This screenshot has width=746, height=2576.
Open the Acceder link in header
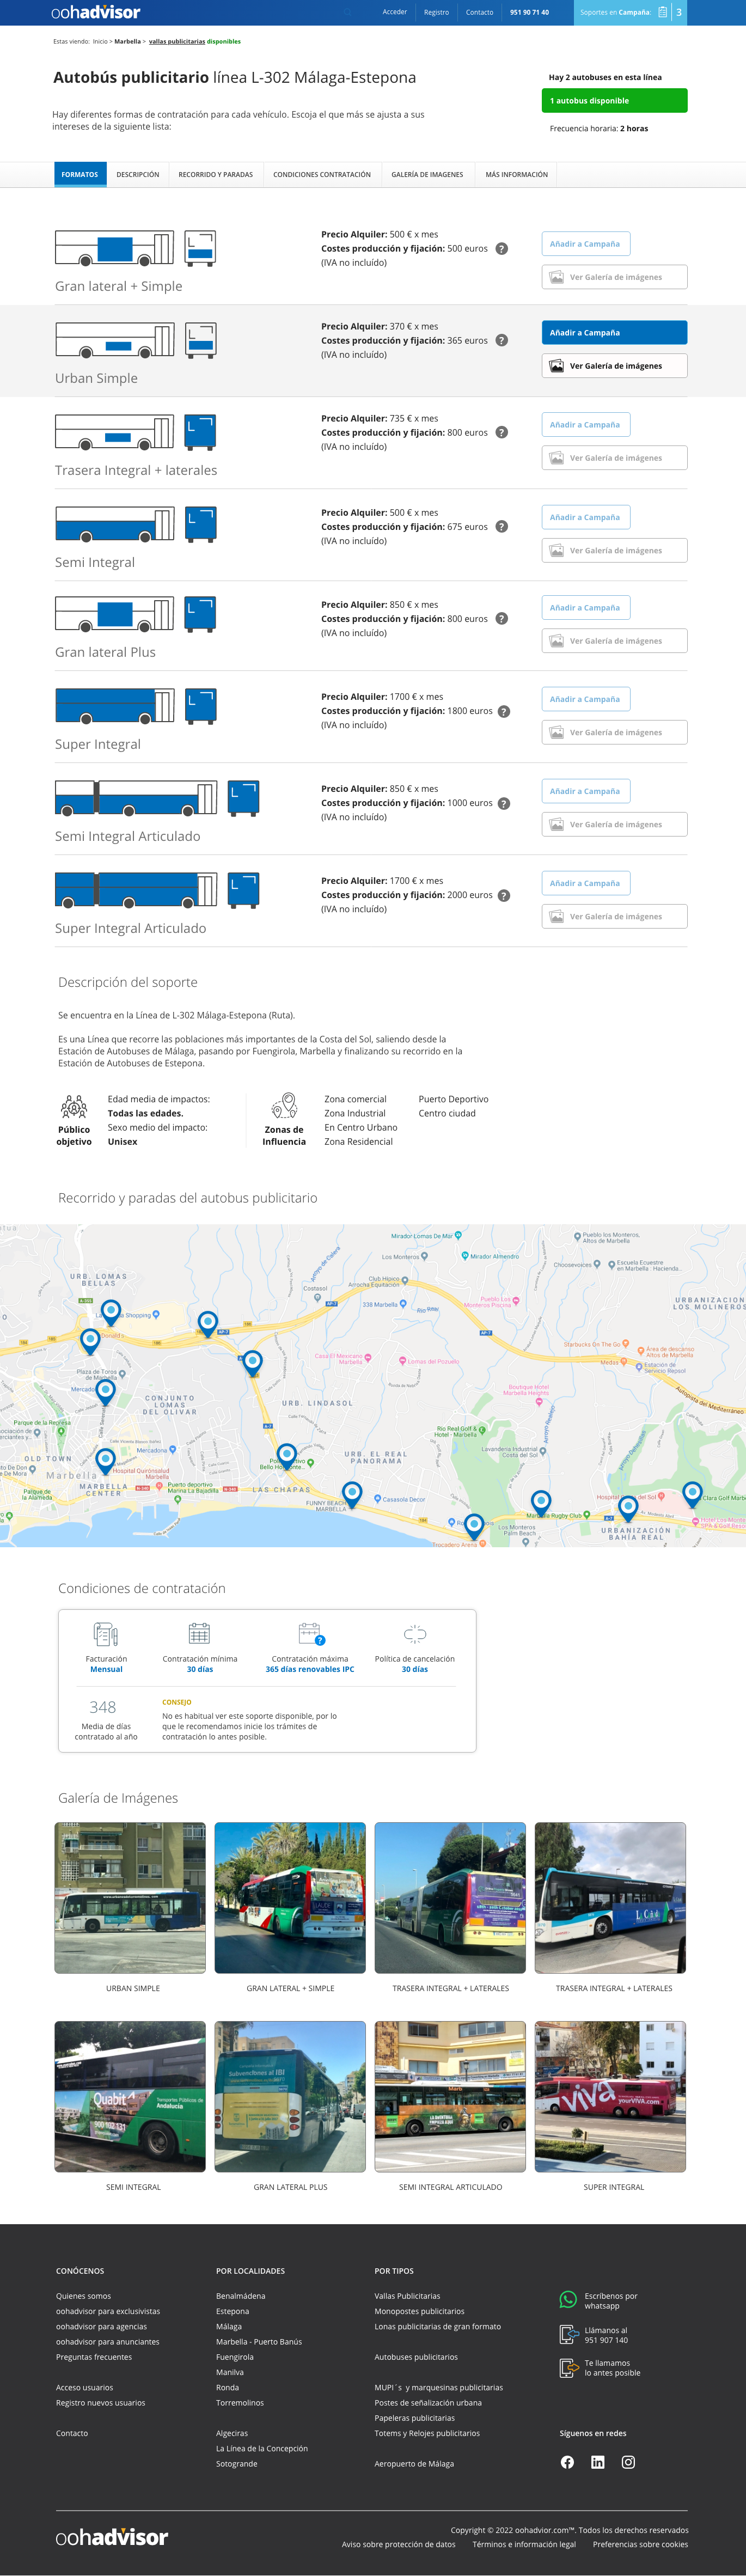coord(394,13)
